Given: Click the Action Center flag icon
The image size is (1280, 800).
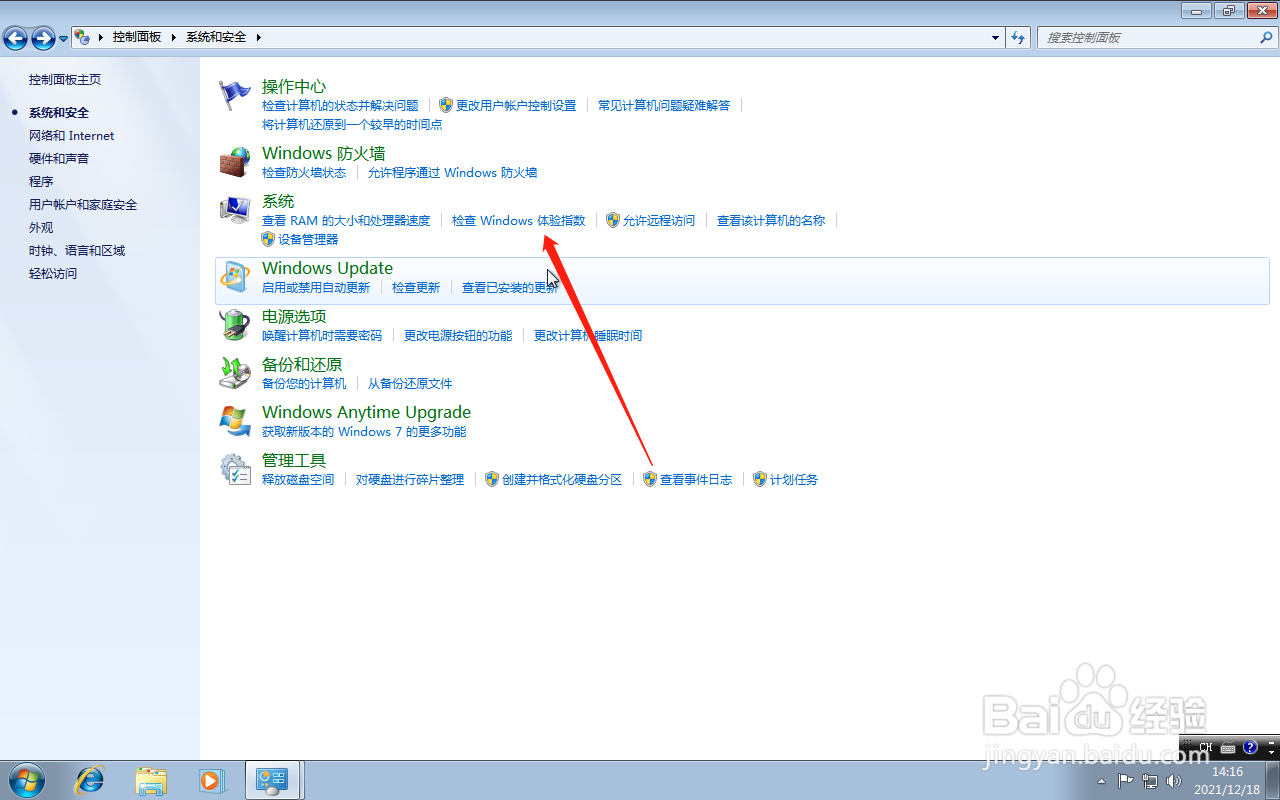Looking at the screenshot, I should pyautogui.click(x=235, y=95).
